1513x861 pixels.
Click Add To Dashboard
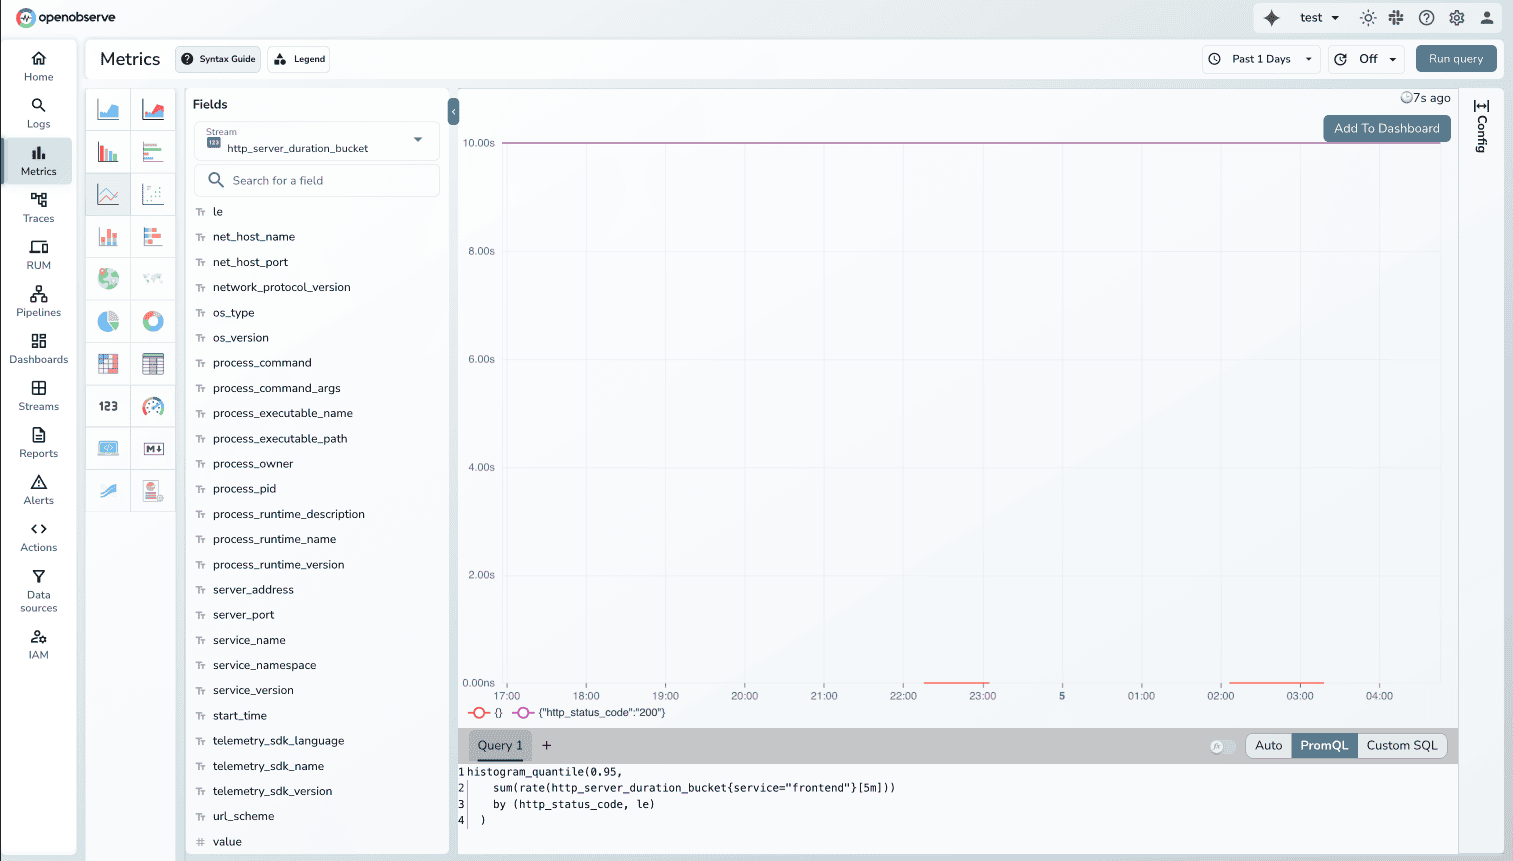point(1387,128)
